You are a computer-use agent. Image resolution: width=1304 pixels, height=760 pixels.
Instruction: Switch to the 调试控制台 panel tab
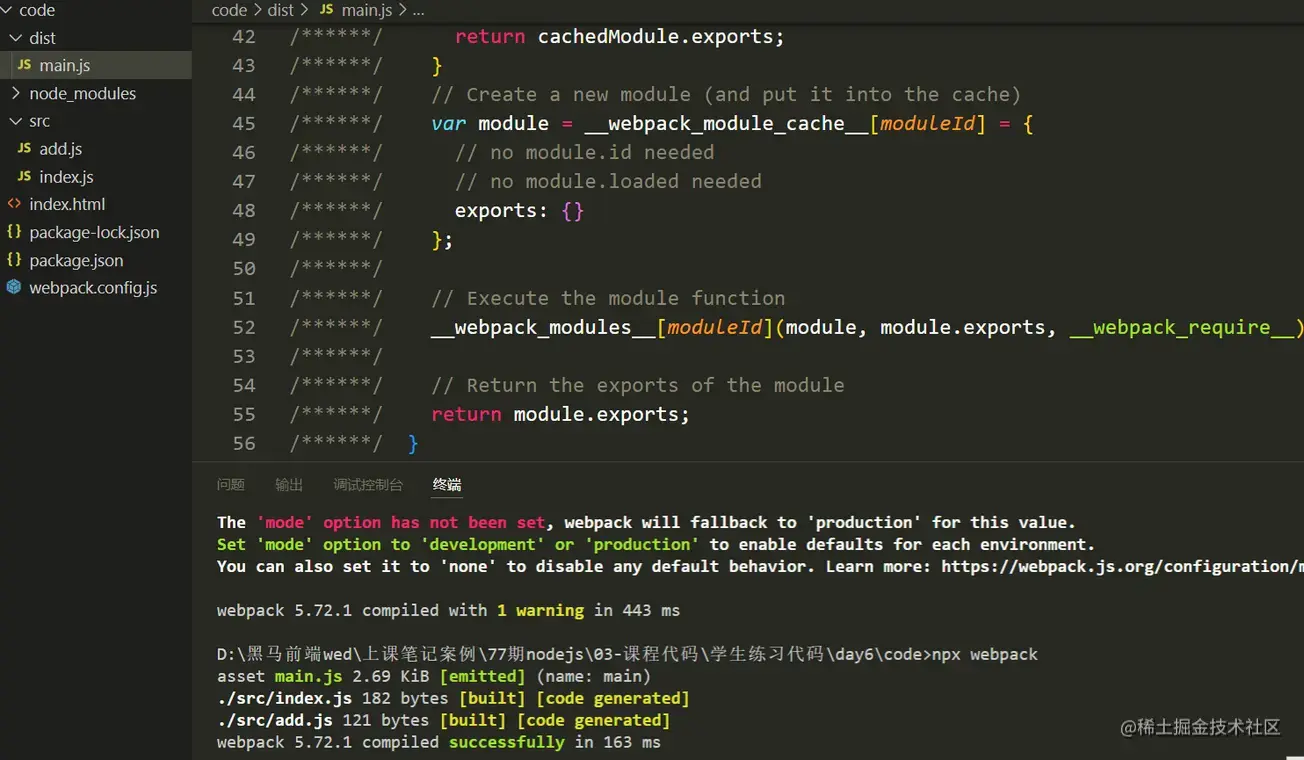point(368,484)
